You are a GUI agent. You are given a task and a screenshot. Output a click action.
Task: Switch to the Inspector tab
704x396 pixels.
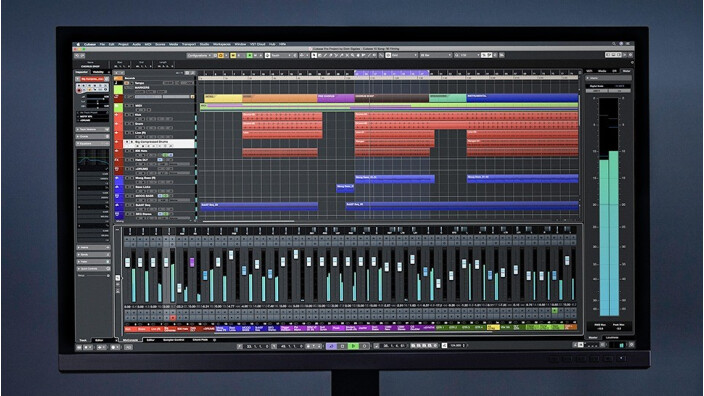[82, 72]
